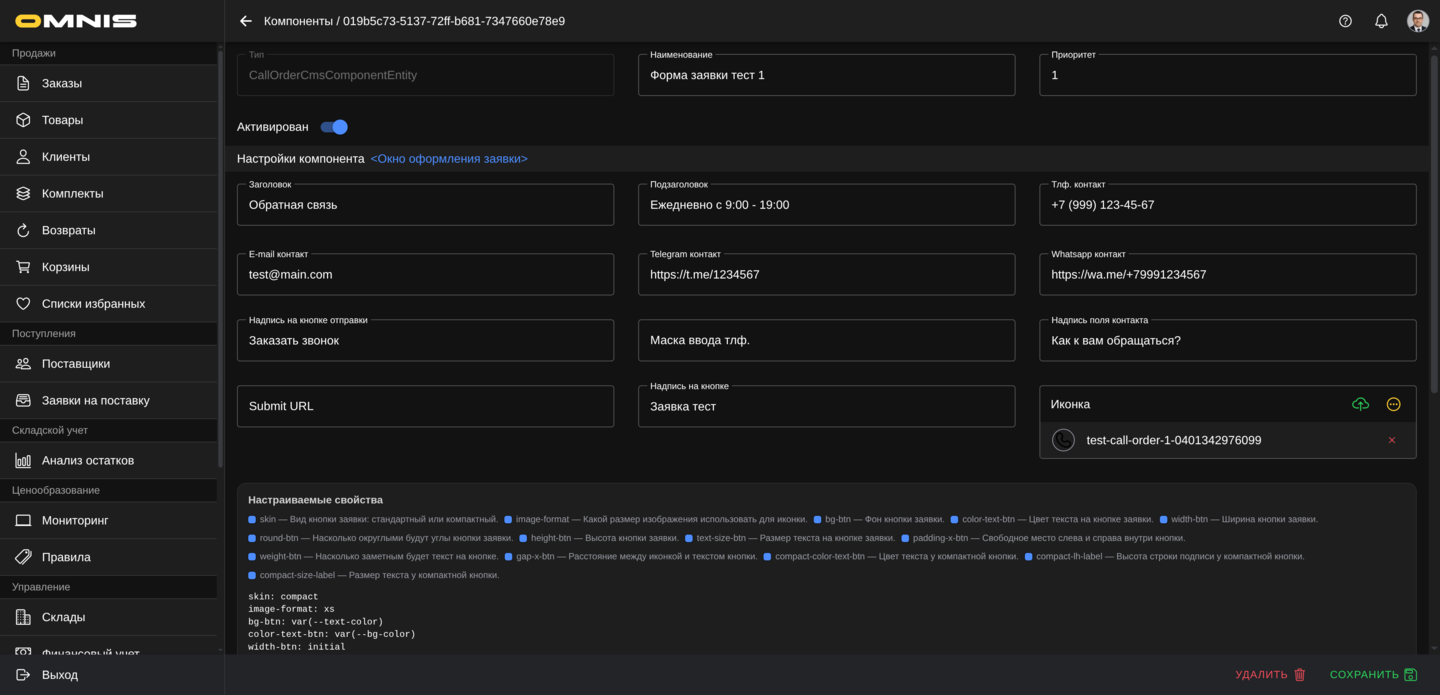This screenshot has width=1440, height=695.
Task: Go to Товары section
Action: [x=62, y=120]
